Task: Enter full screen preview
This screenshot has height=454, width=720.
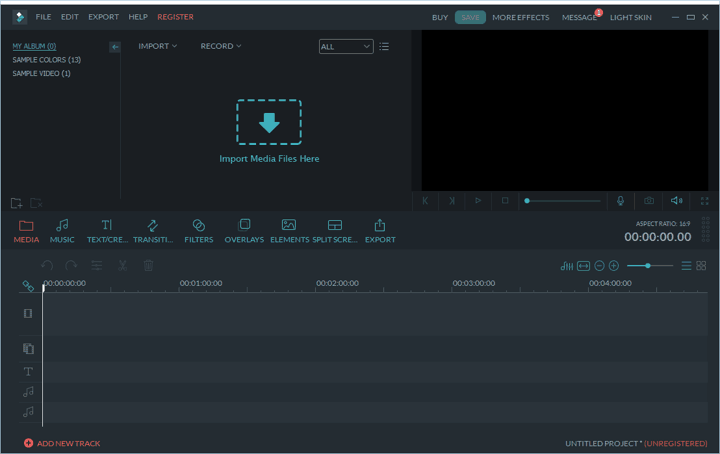Action: tap(705, 201)
